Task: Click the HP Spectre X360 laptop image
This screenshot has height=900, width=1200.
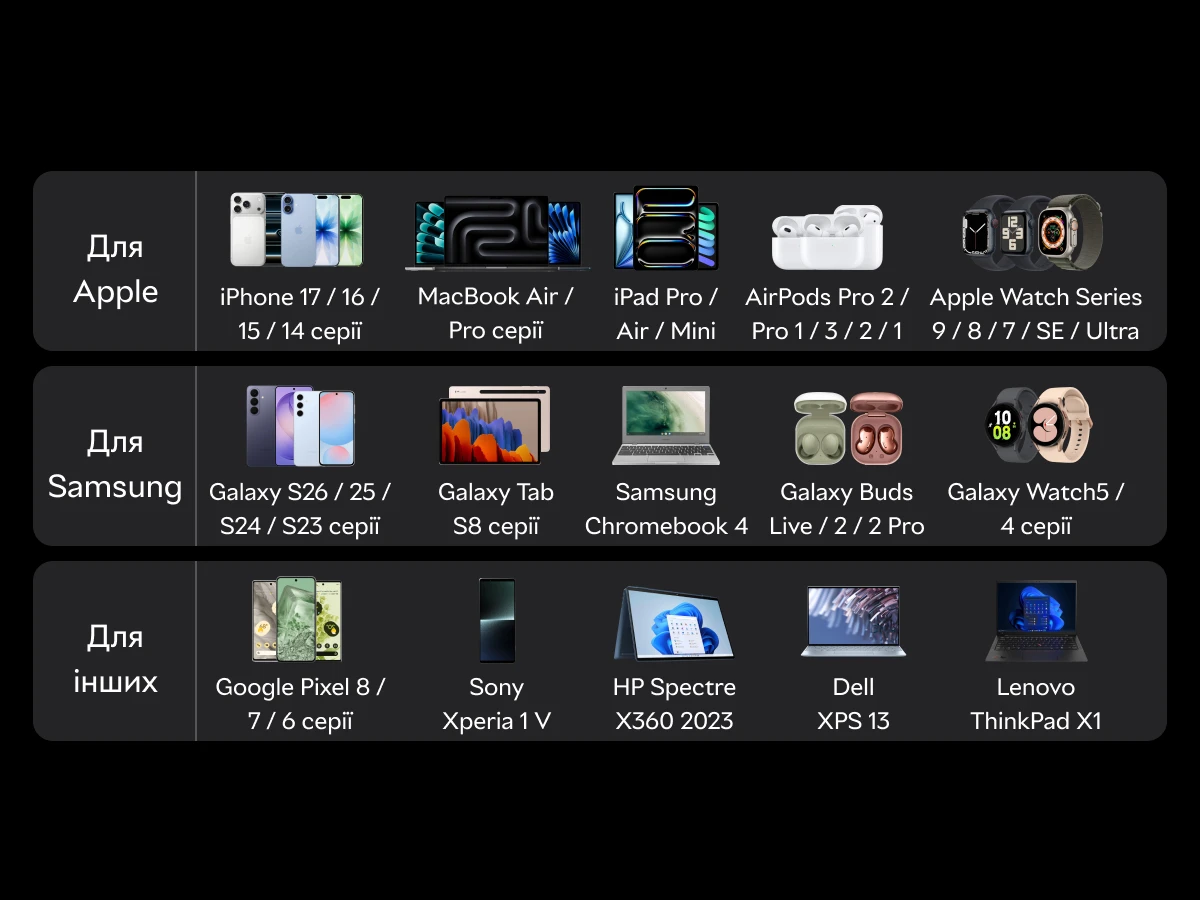Action: (673, 622)
